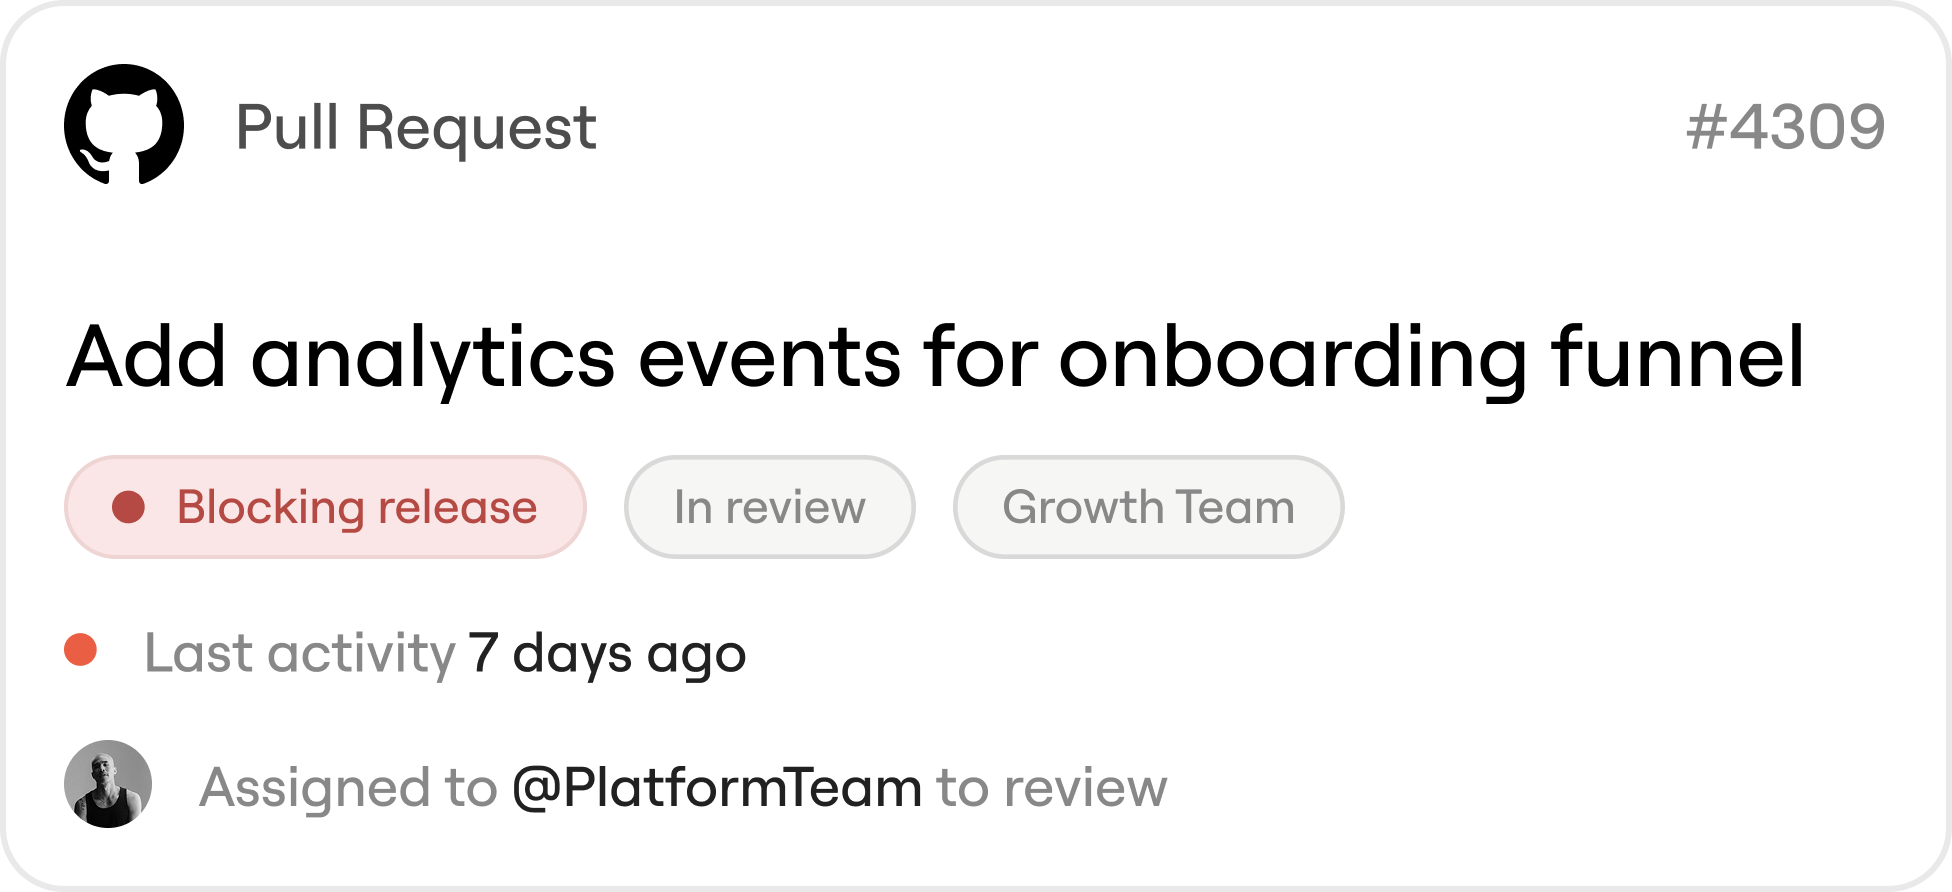Click the word 'analytics' in the title
The width and height of the screenshot is (1952, 892).
(x=433, y=360)
